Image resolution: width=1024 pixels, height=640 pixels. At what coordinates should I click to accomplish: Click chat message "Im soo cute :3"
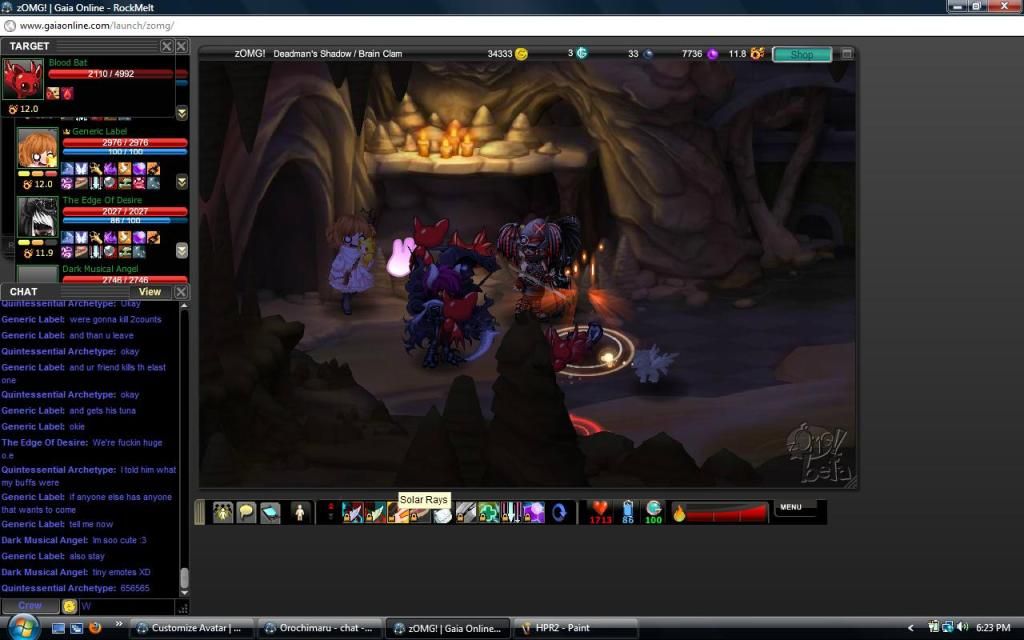pos(120,540)
